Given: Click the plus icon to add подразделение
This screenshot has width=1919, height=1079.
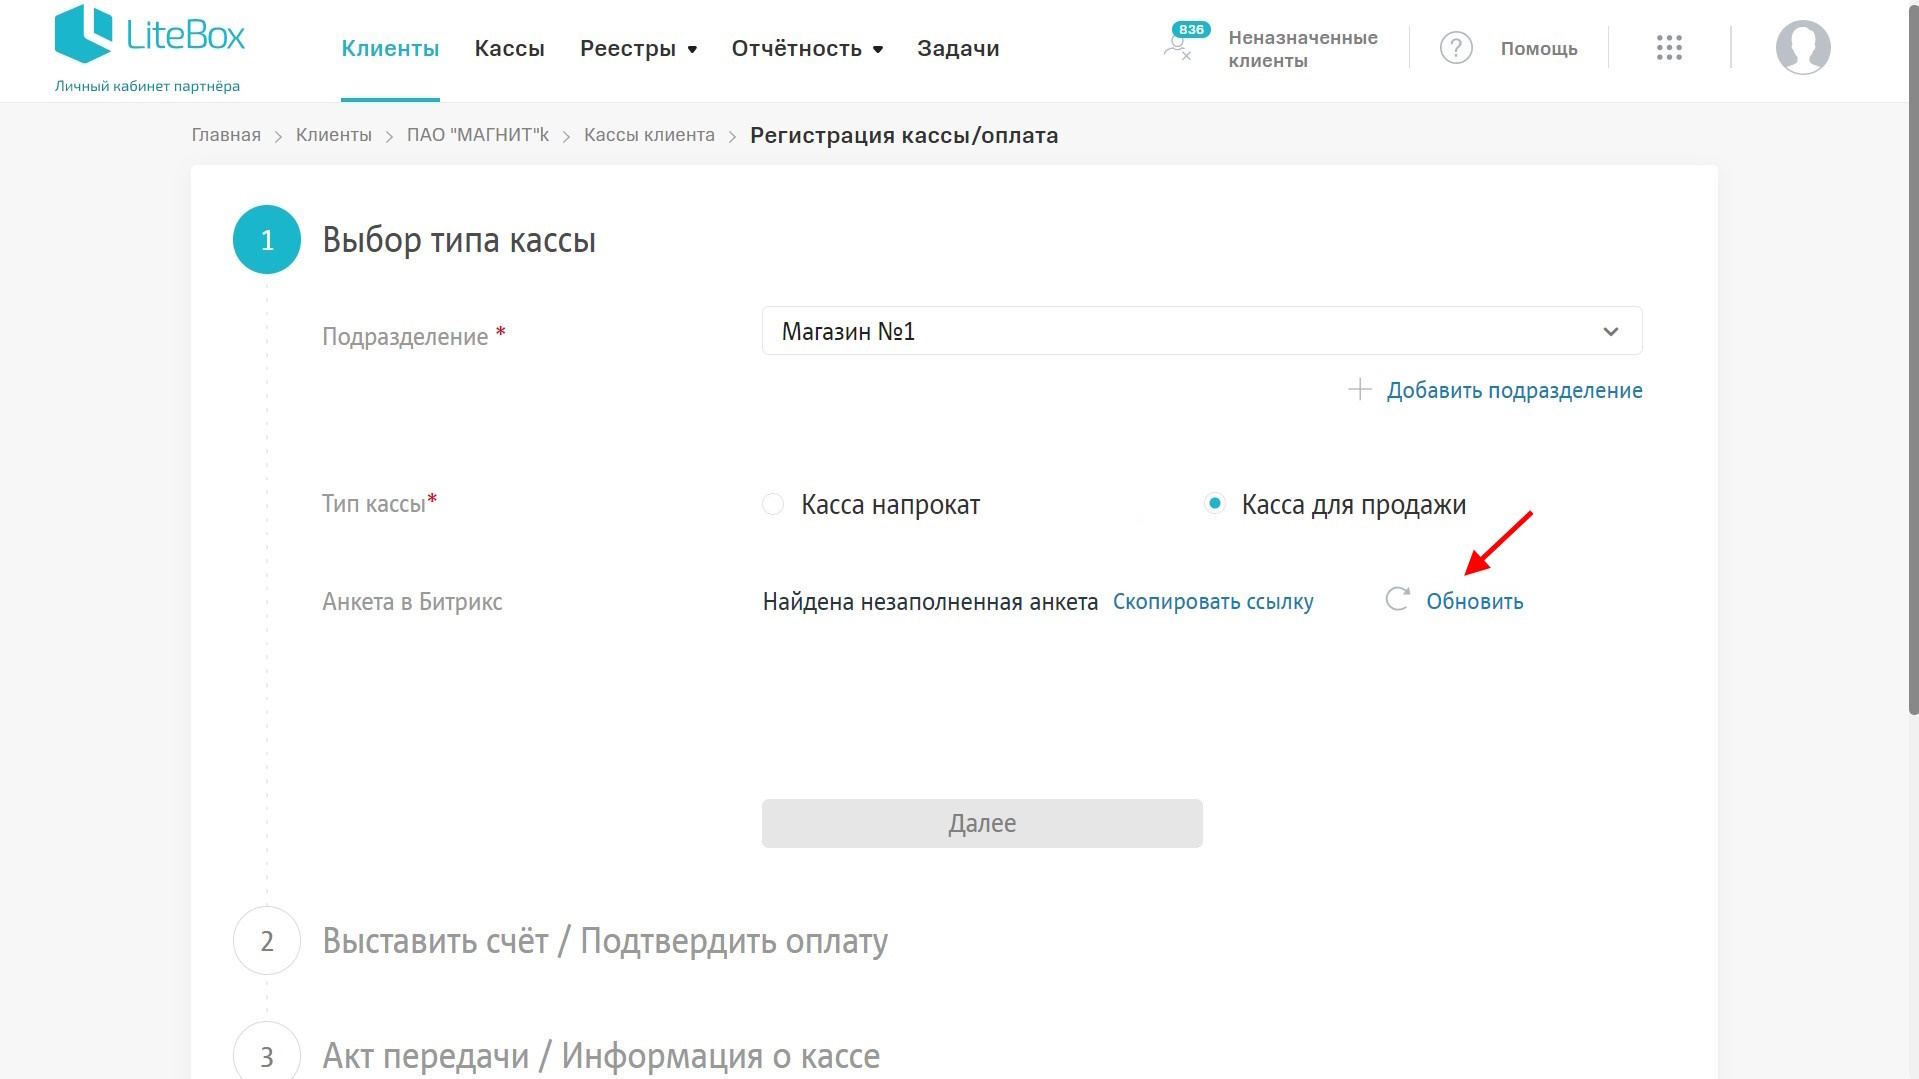Looking at the screenshot, I should [1359, 390].
